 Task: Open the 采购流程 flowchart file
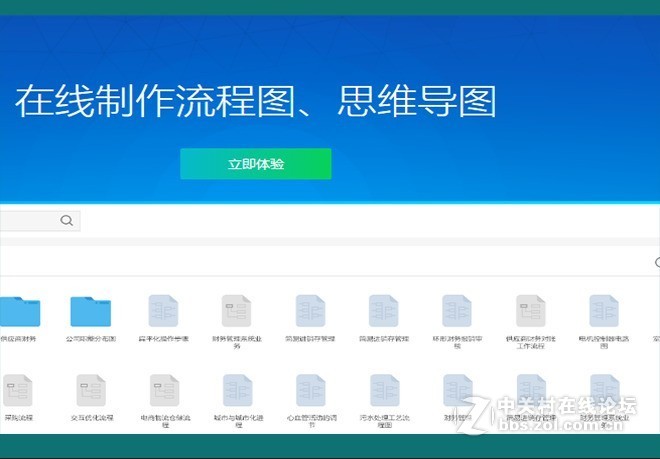coord(18,390)
